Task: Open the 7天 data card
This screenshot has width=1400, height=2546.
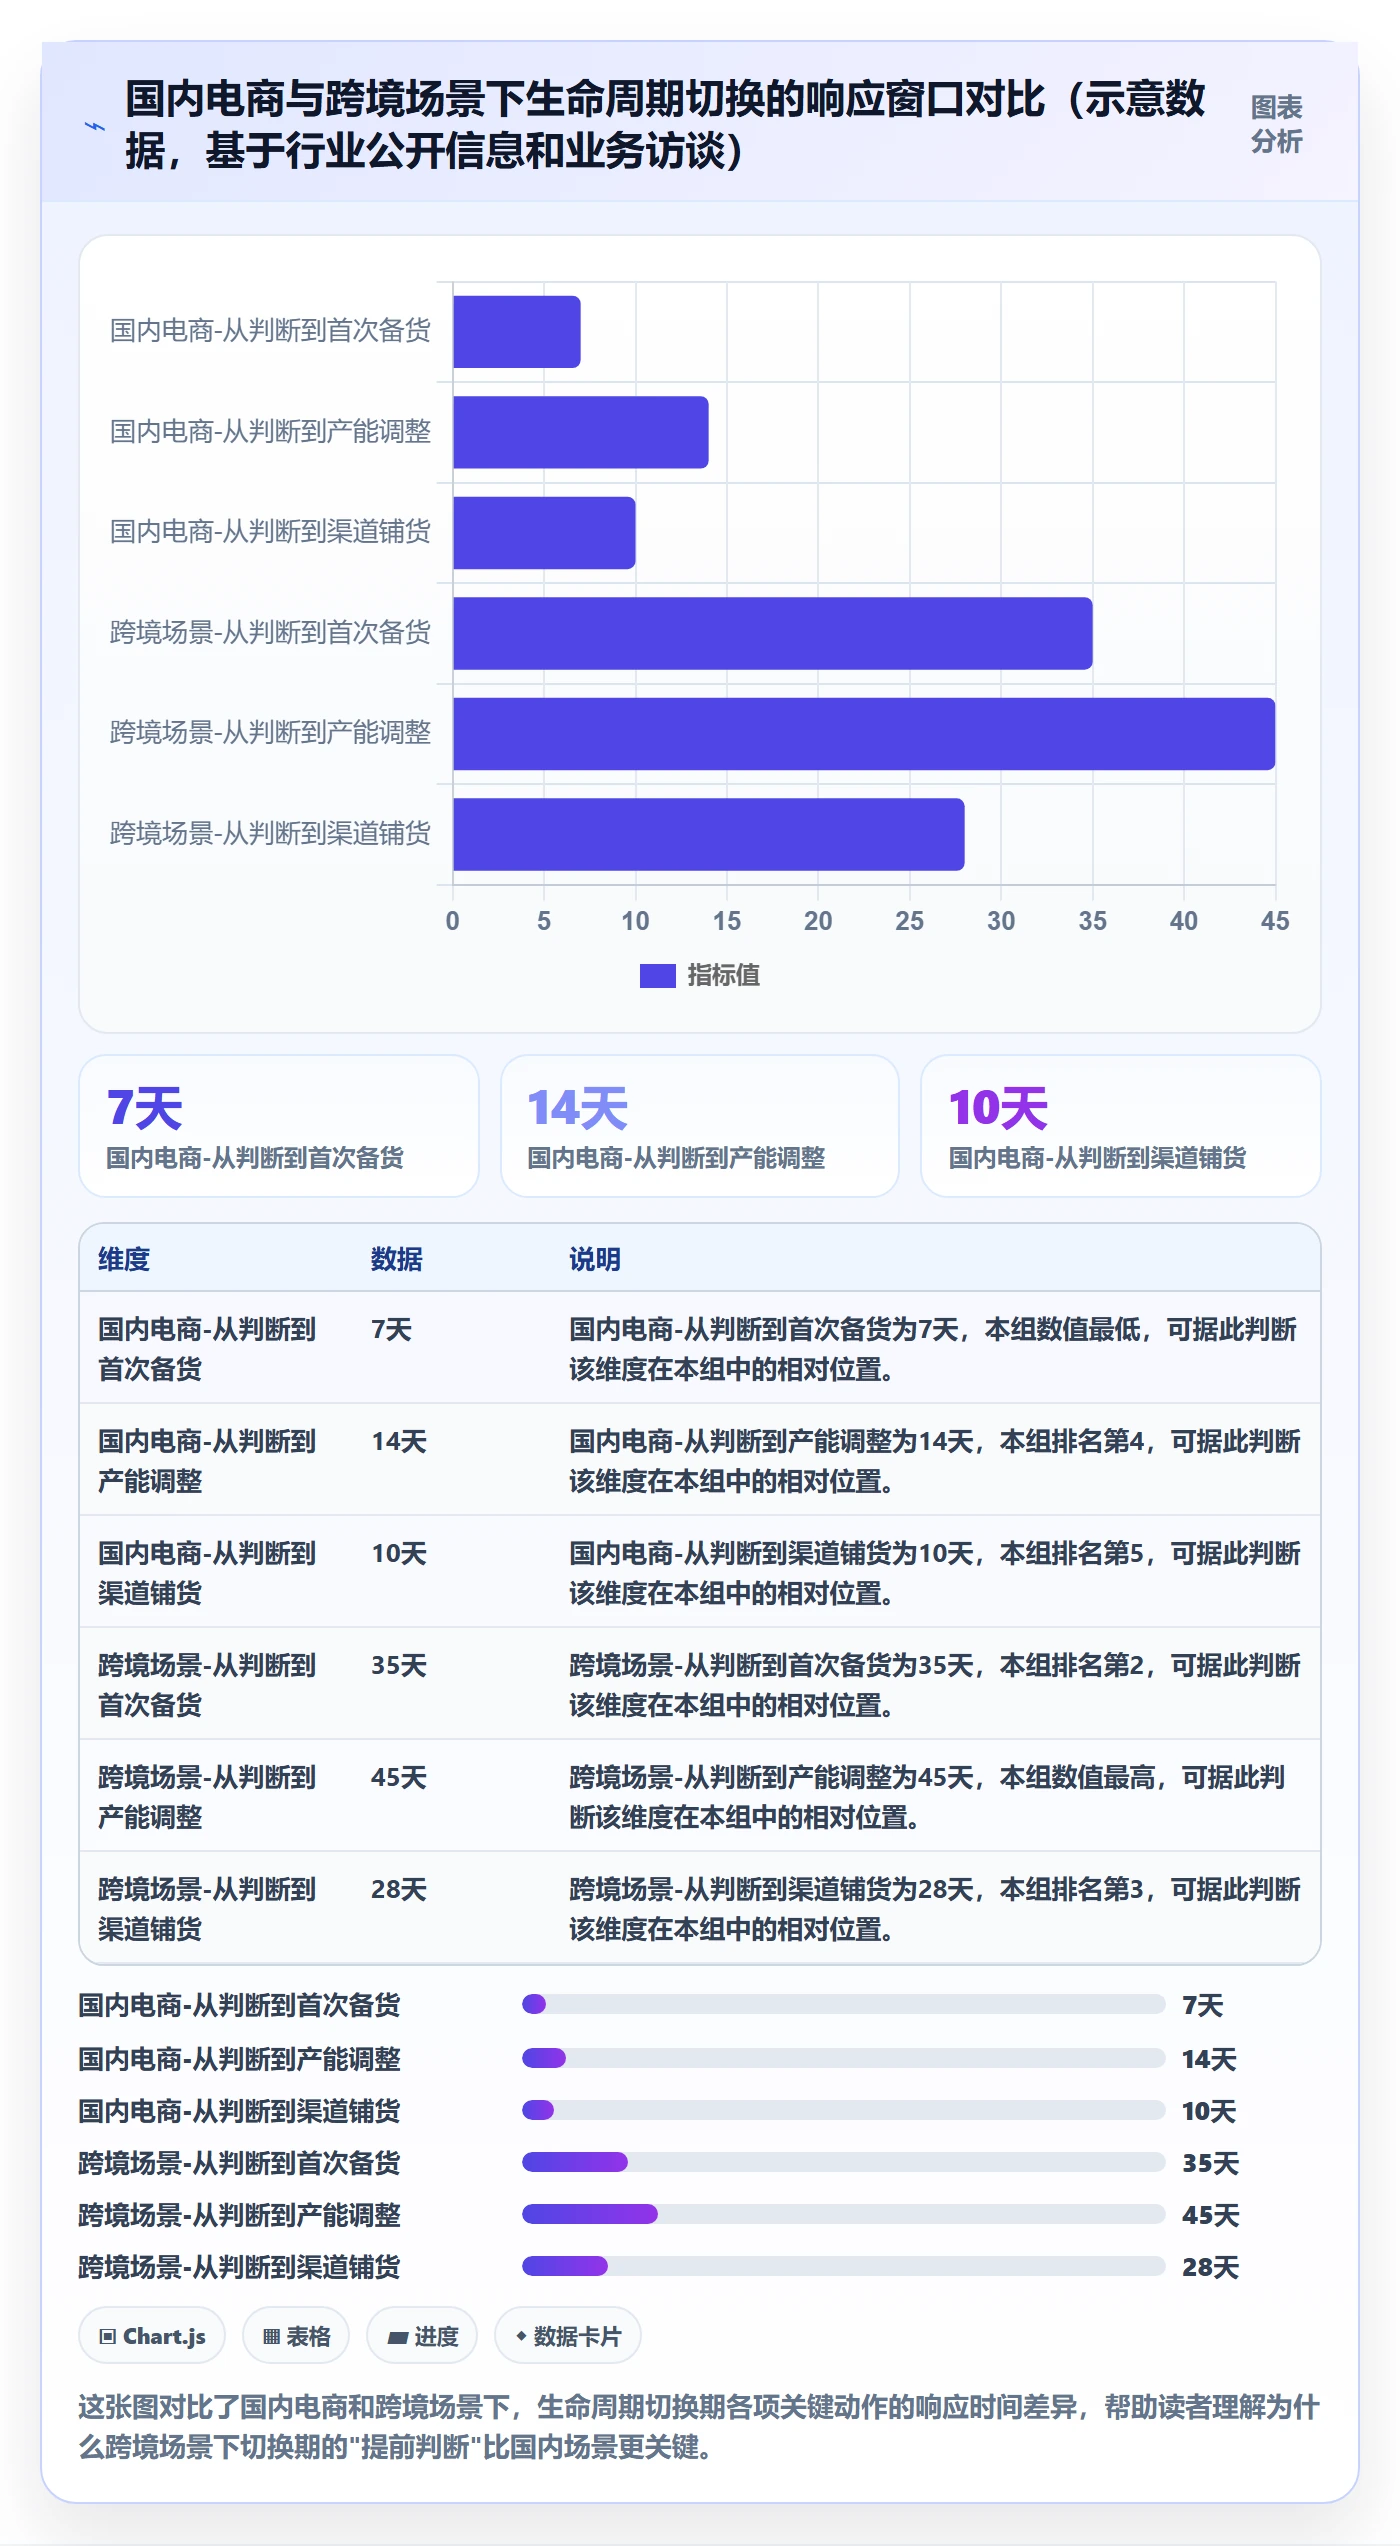Action: [x=279, y=1126]
